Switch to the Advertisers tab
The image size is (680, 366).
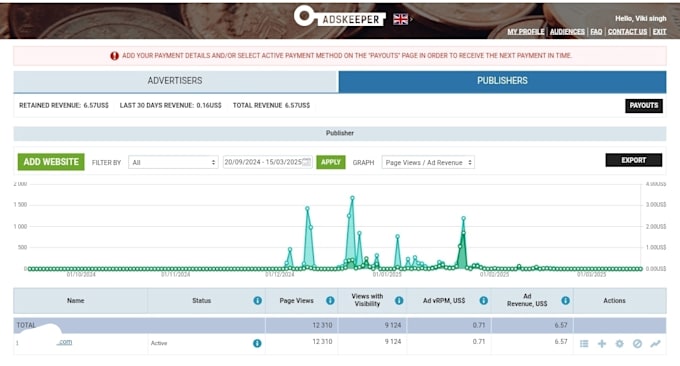[175, 81]
